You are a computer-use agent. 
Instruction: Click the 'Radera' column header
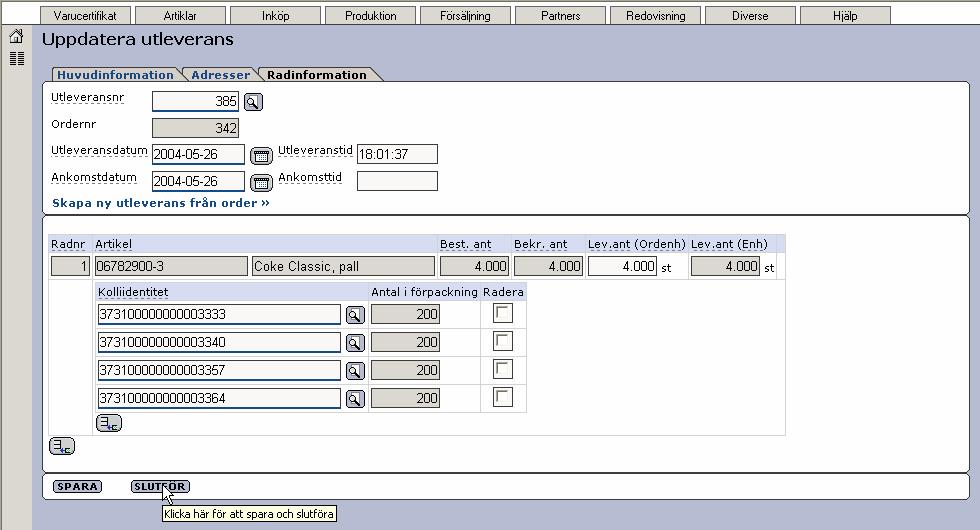pyautogui.click(x=503, y=292)
